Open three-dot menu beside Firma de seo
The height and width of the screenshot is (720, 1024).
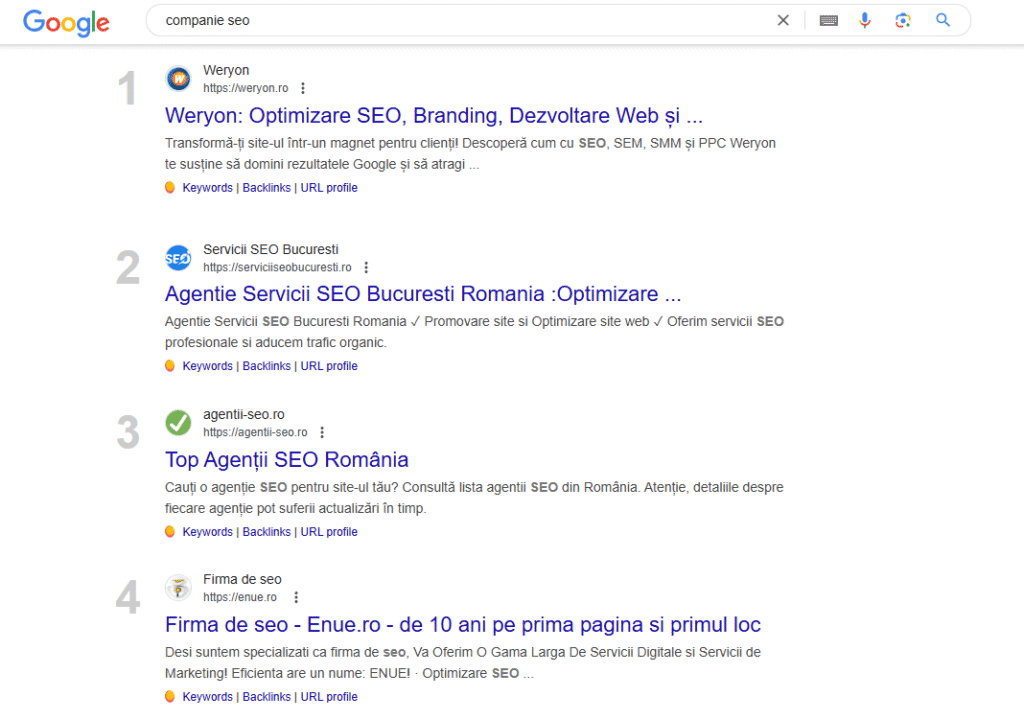pyautogui.click(x=295, y=597)
